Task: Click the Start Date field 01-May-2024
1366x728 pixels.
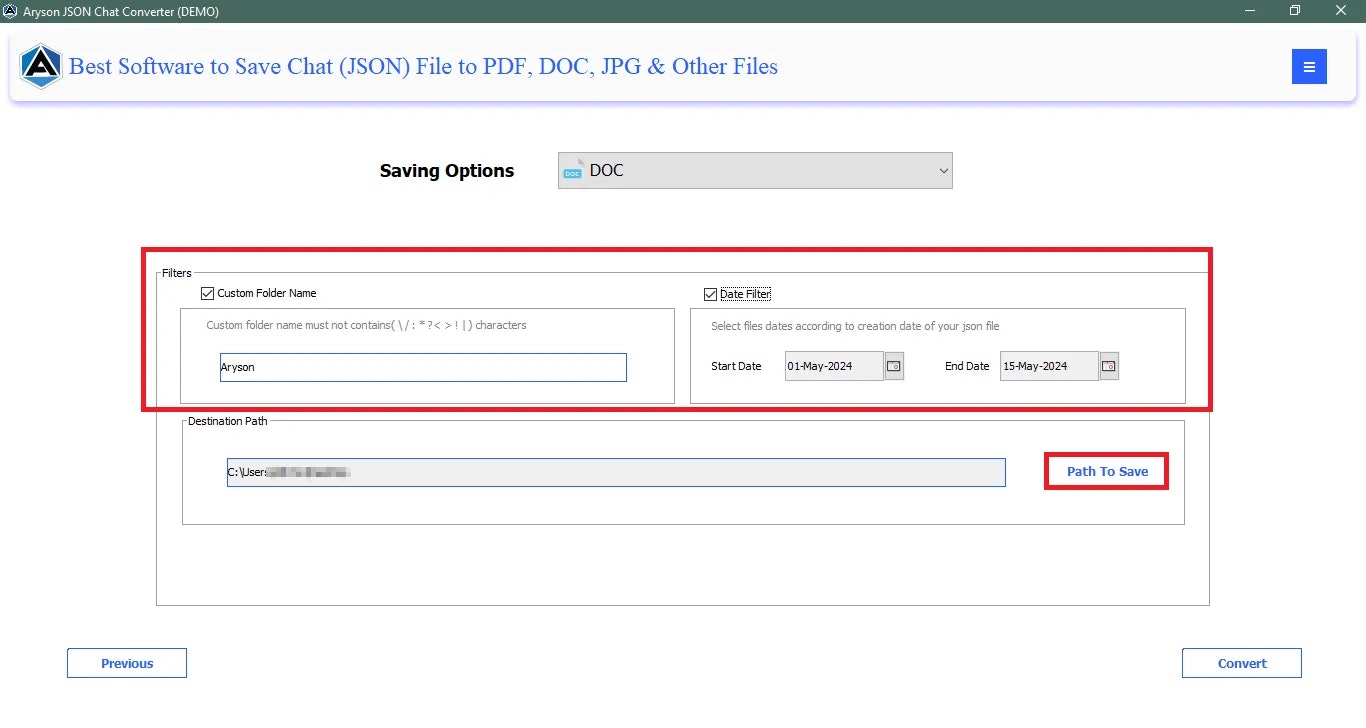Action: pos(834,366)
